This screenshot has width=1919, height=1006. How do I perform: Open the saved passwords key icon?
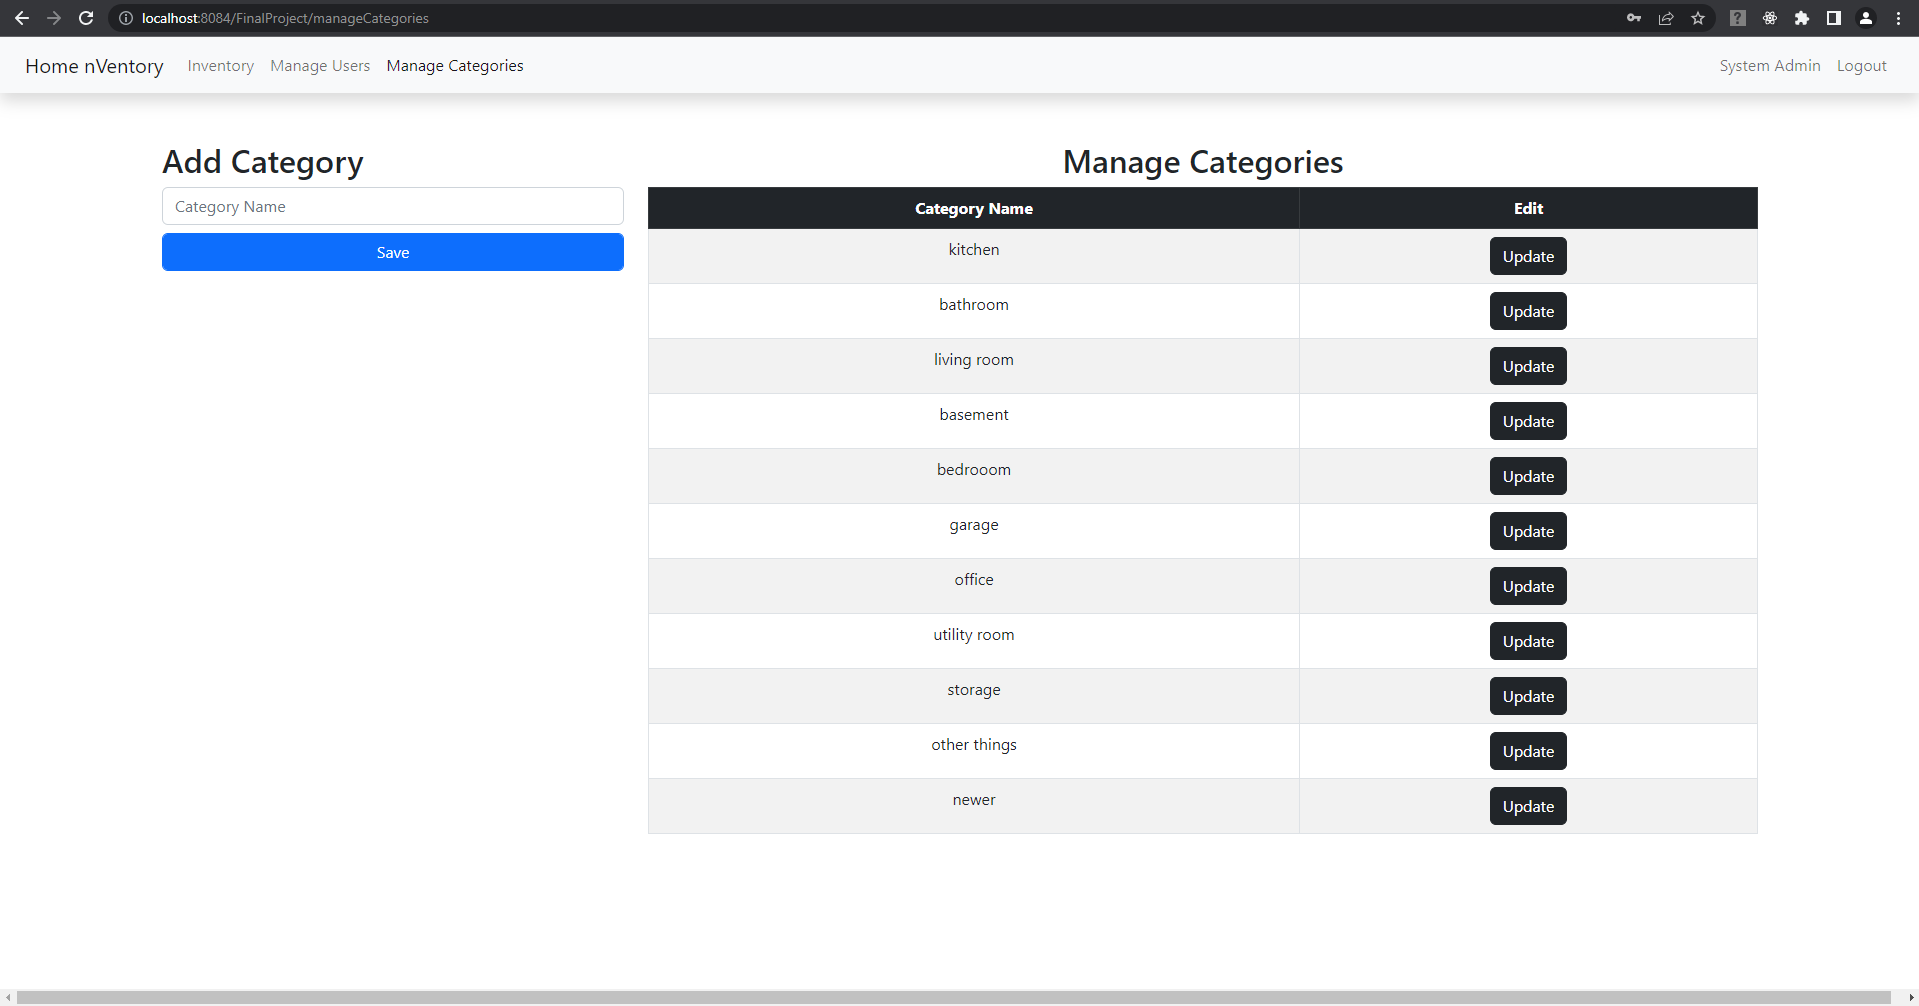(1634, 18)
